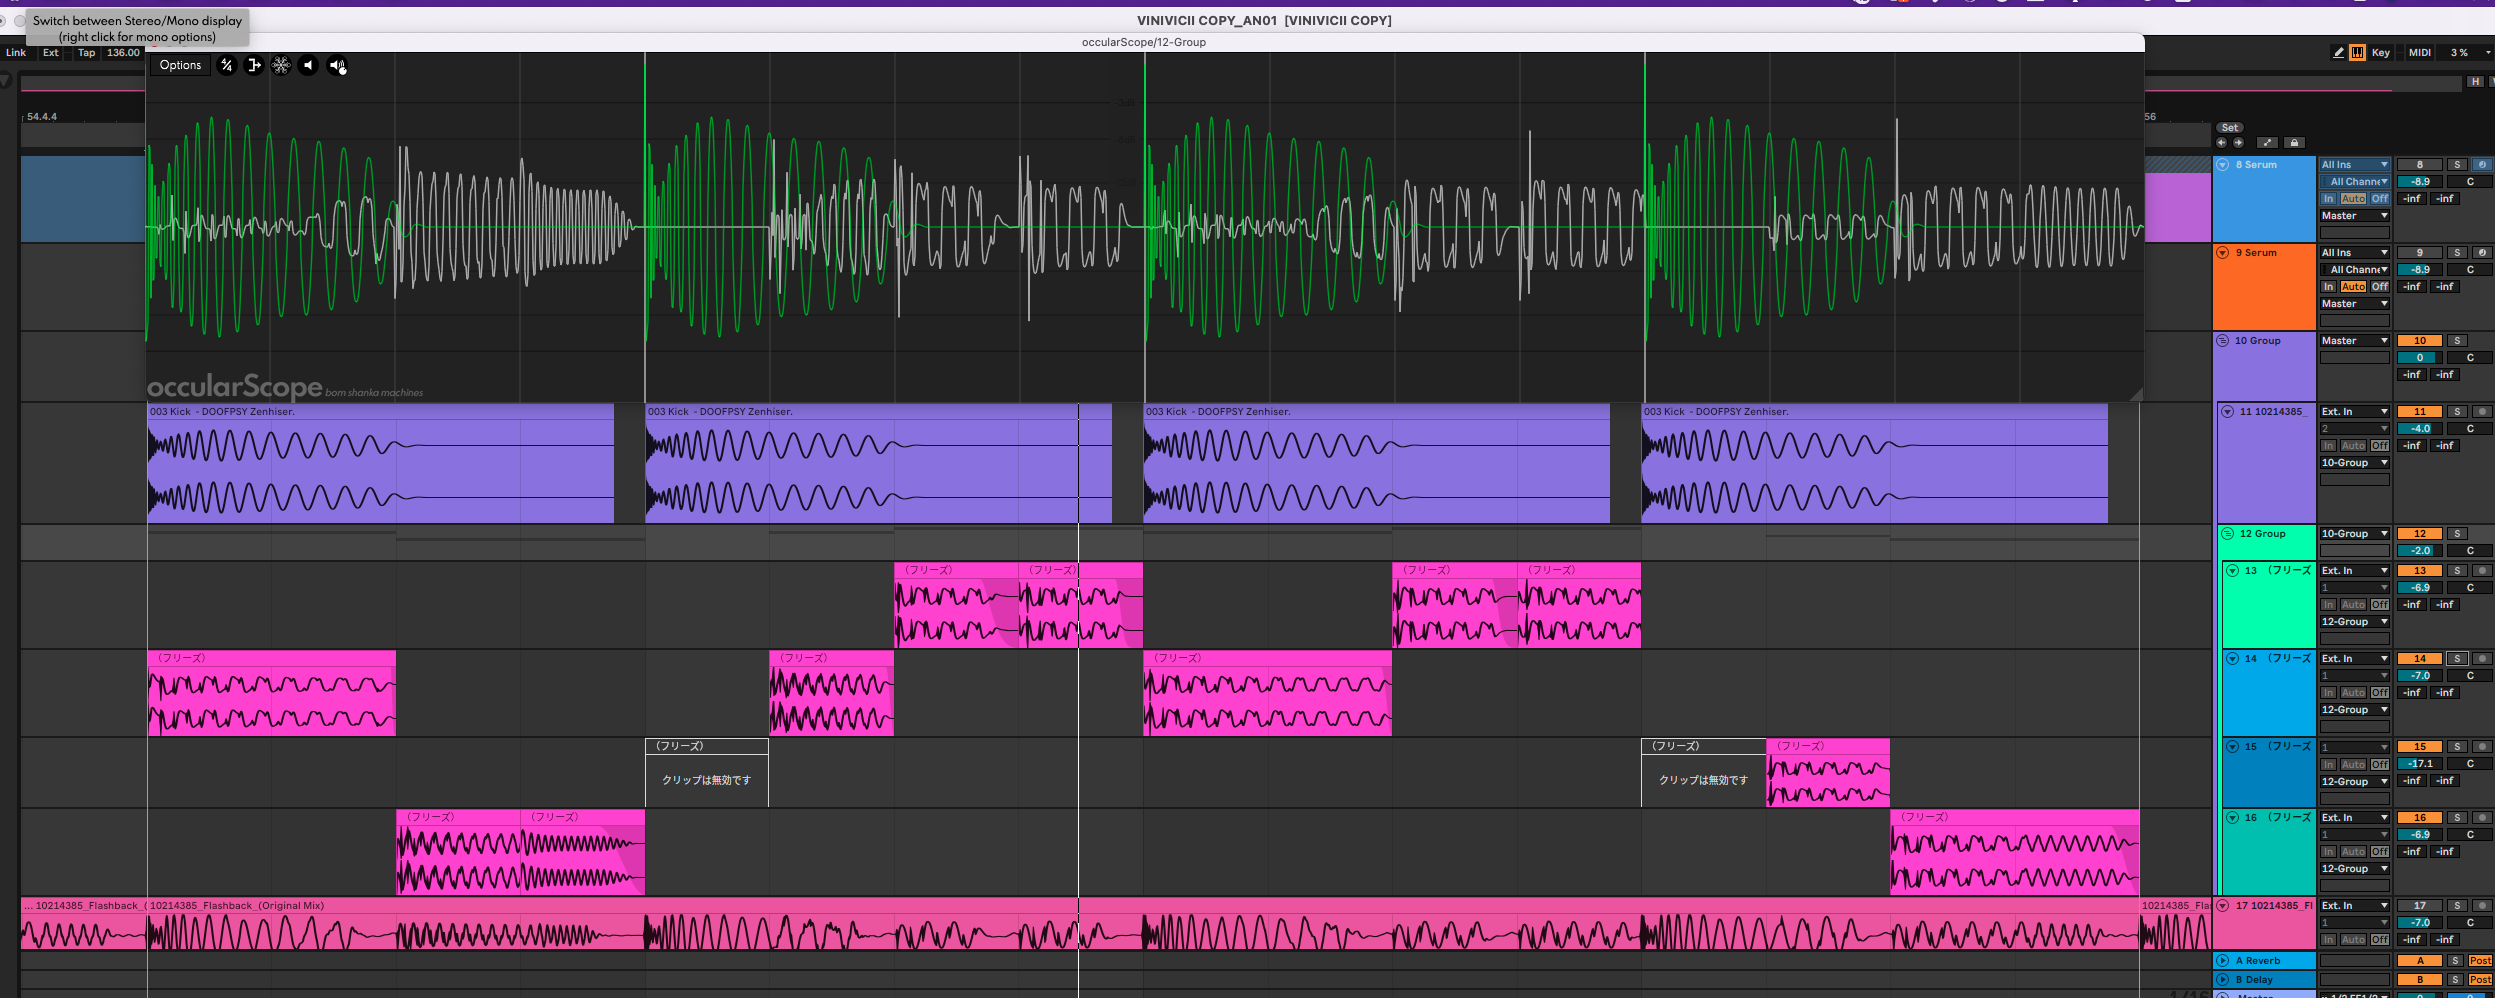Viewport: 2495px width, 998px height.
Task: Toggle the track 12 Group activator
Action: pyautogui.click(x=2419, y=534)
